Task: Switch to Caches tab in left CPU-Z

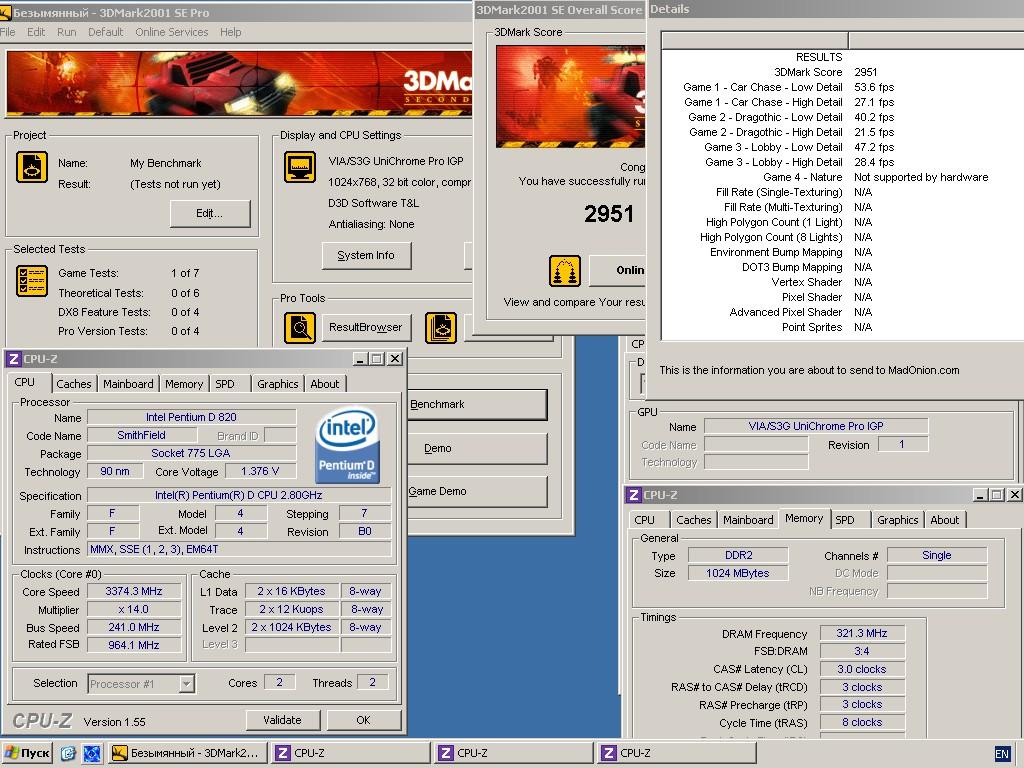Action: tap(74, 384)
